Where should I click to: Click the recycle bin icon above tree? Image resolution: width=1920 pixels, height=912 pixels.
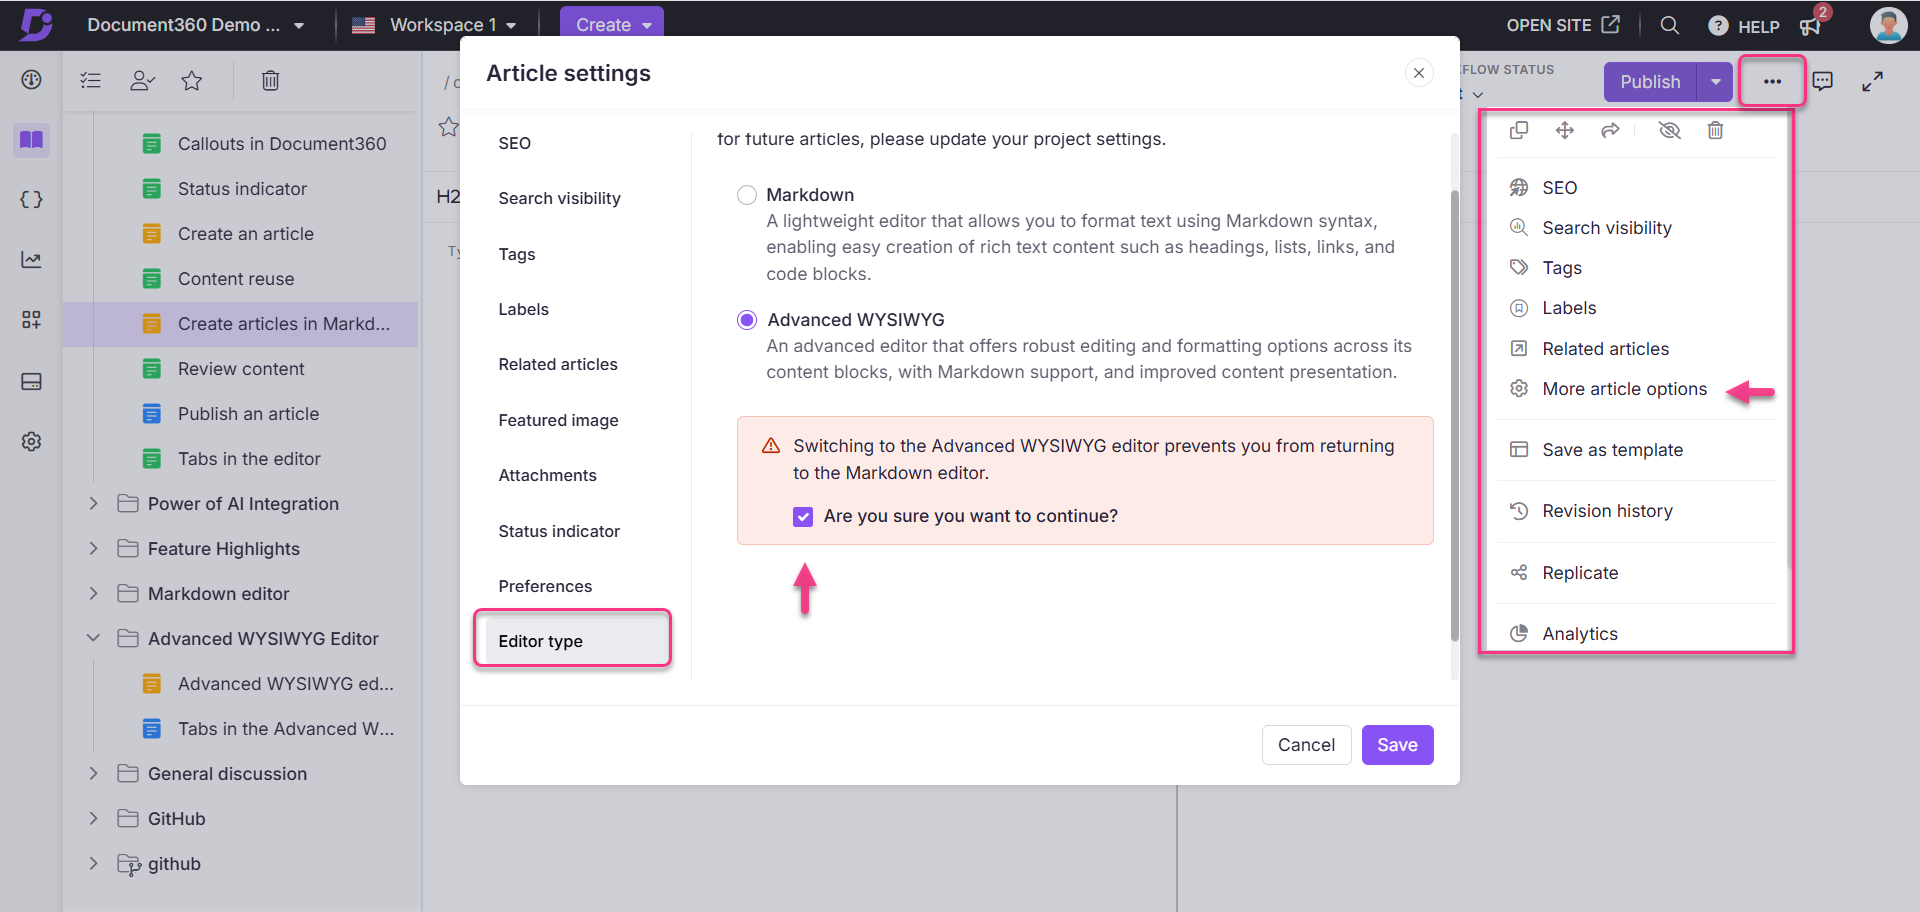[270, 80]
